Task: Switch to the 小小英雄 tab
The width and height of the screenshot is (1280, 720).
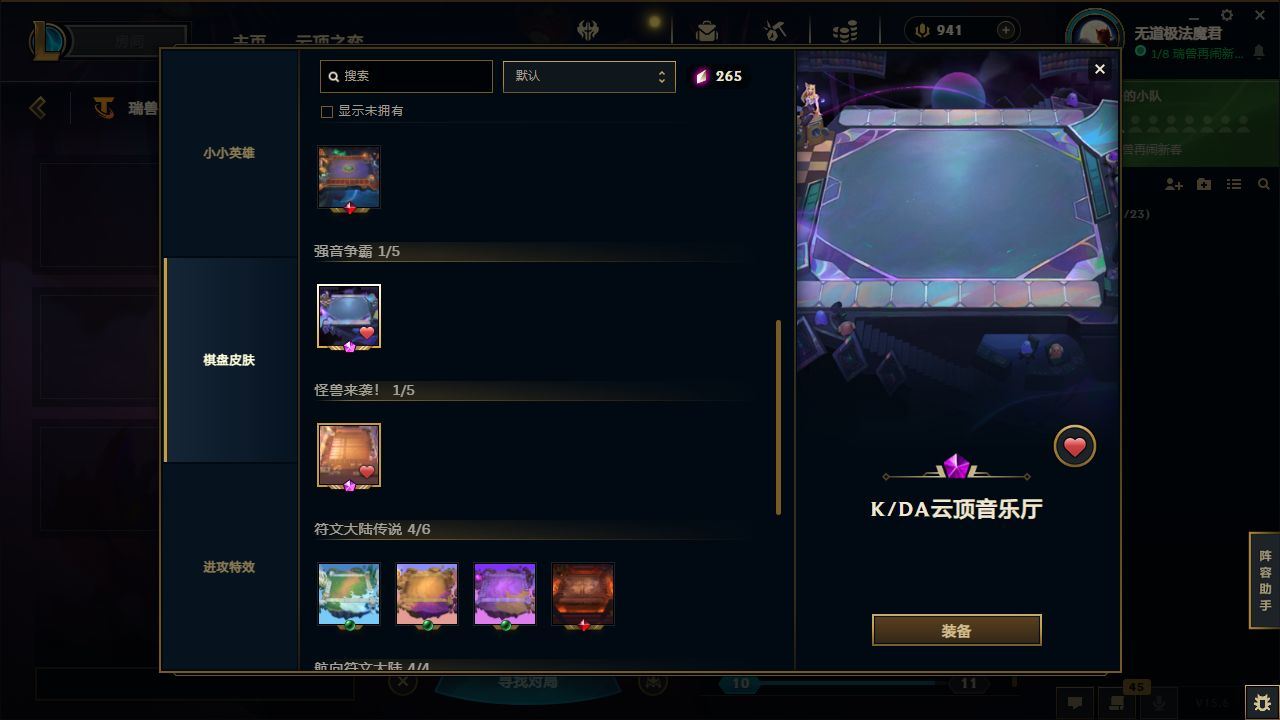Action: pos(229,153)
